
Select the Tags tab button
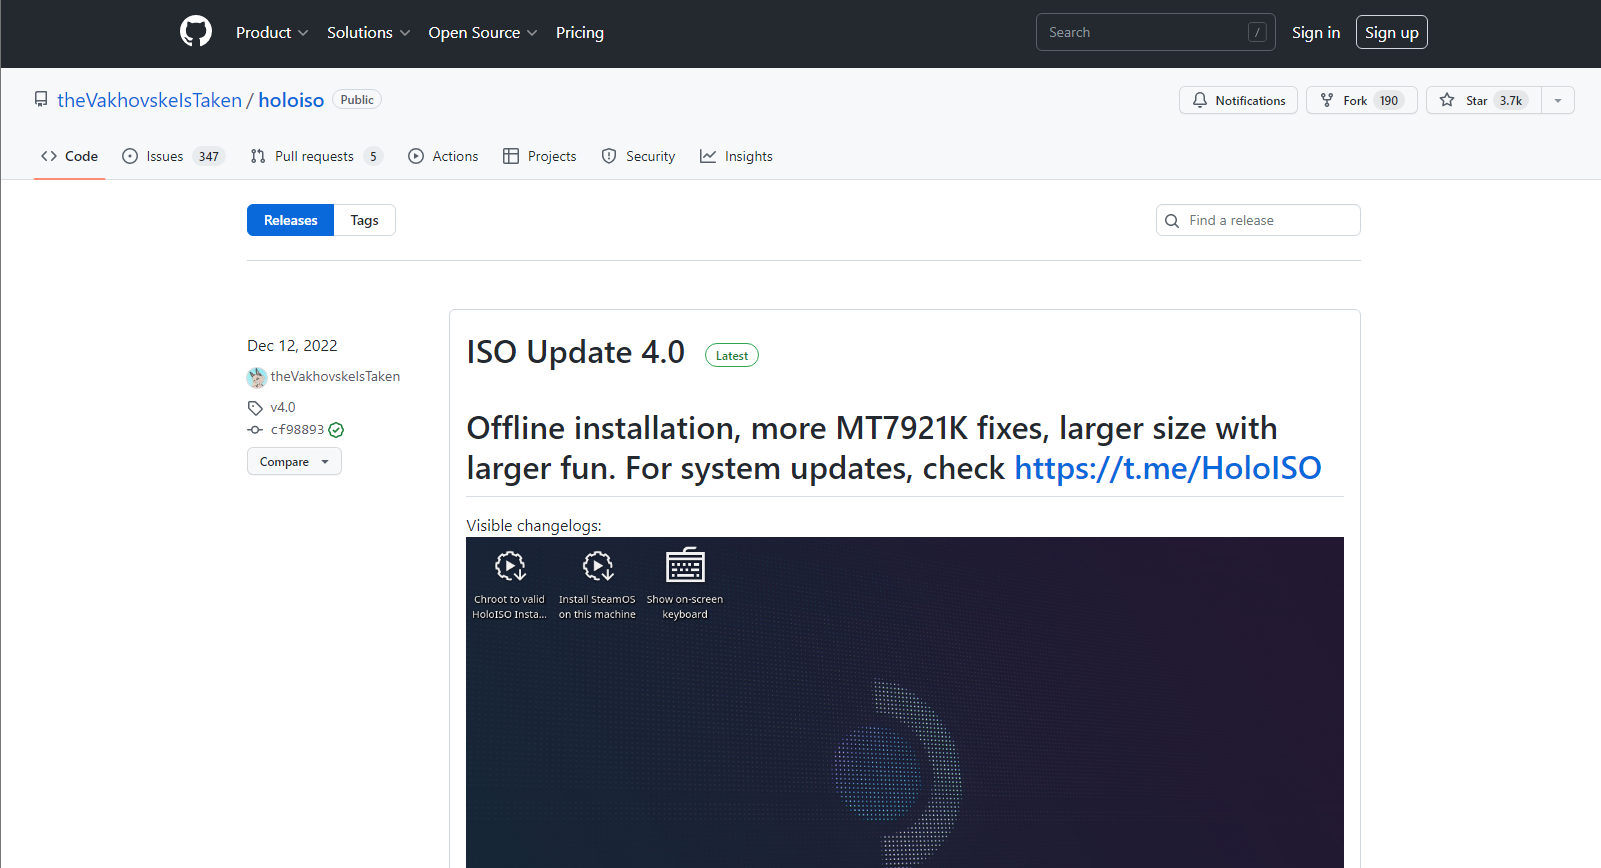click(364, 220)
